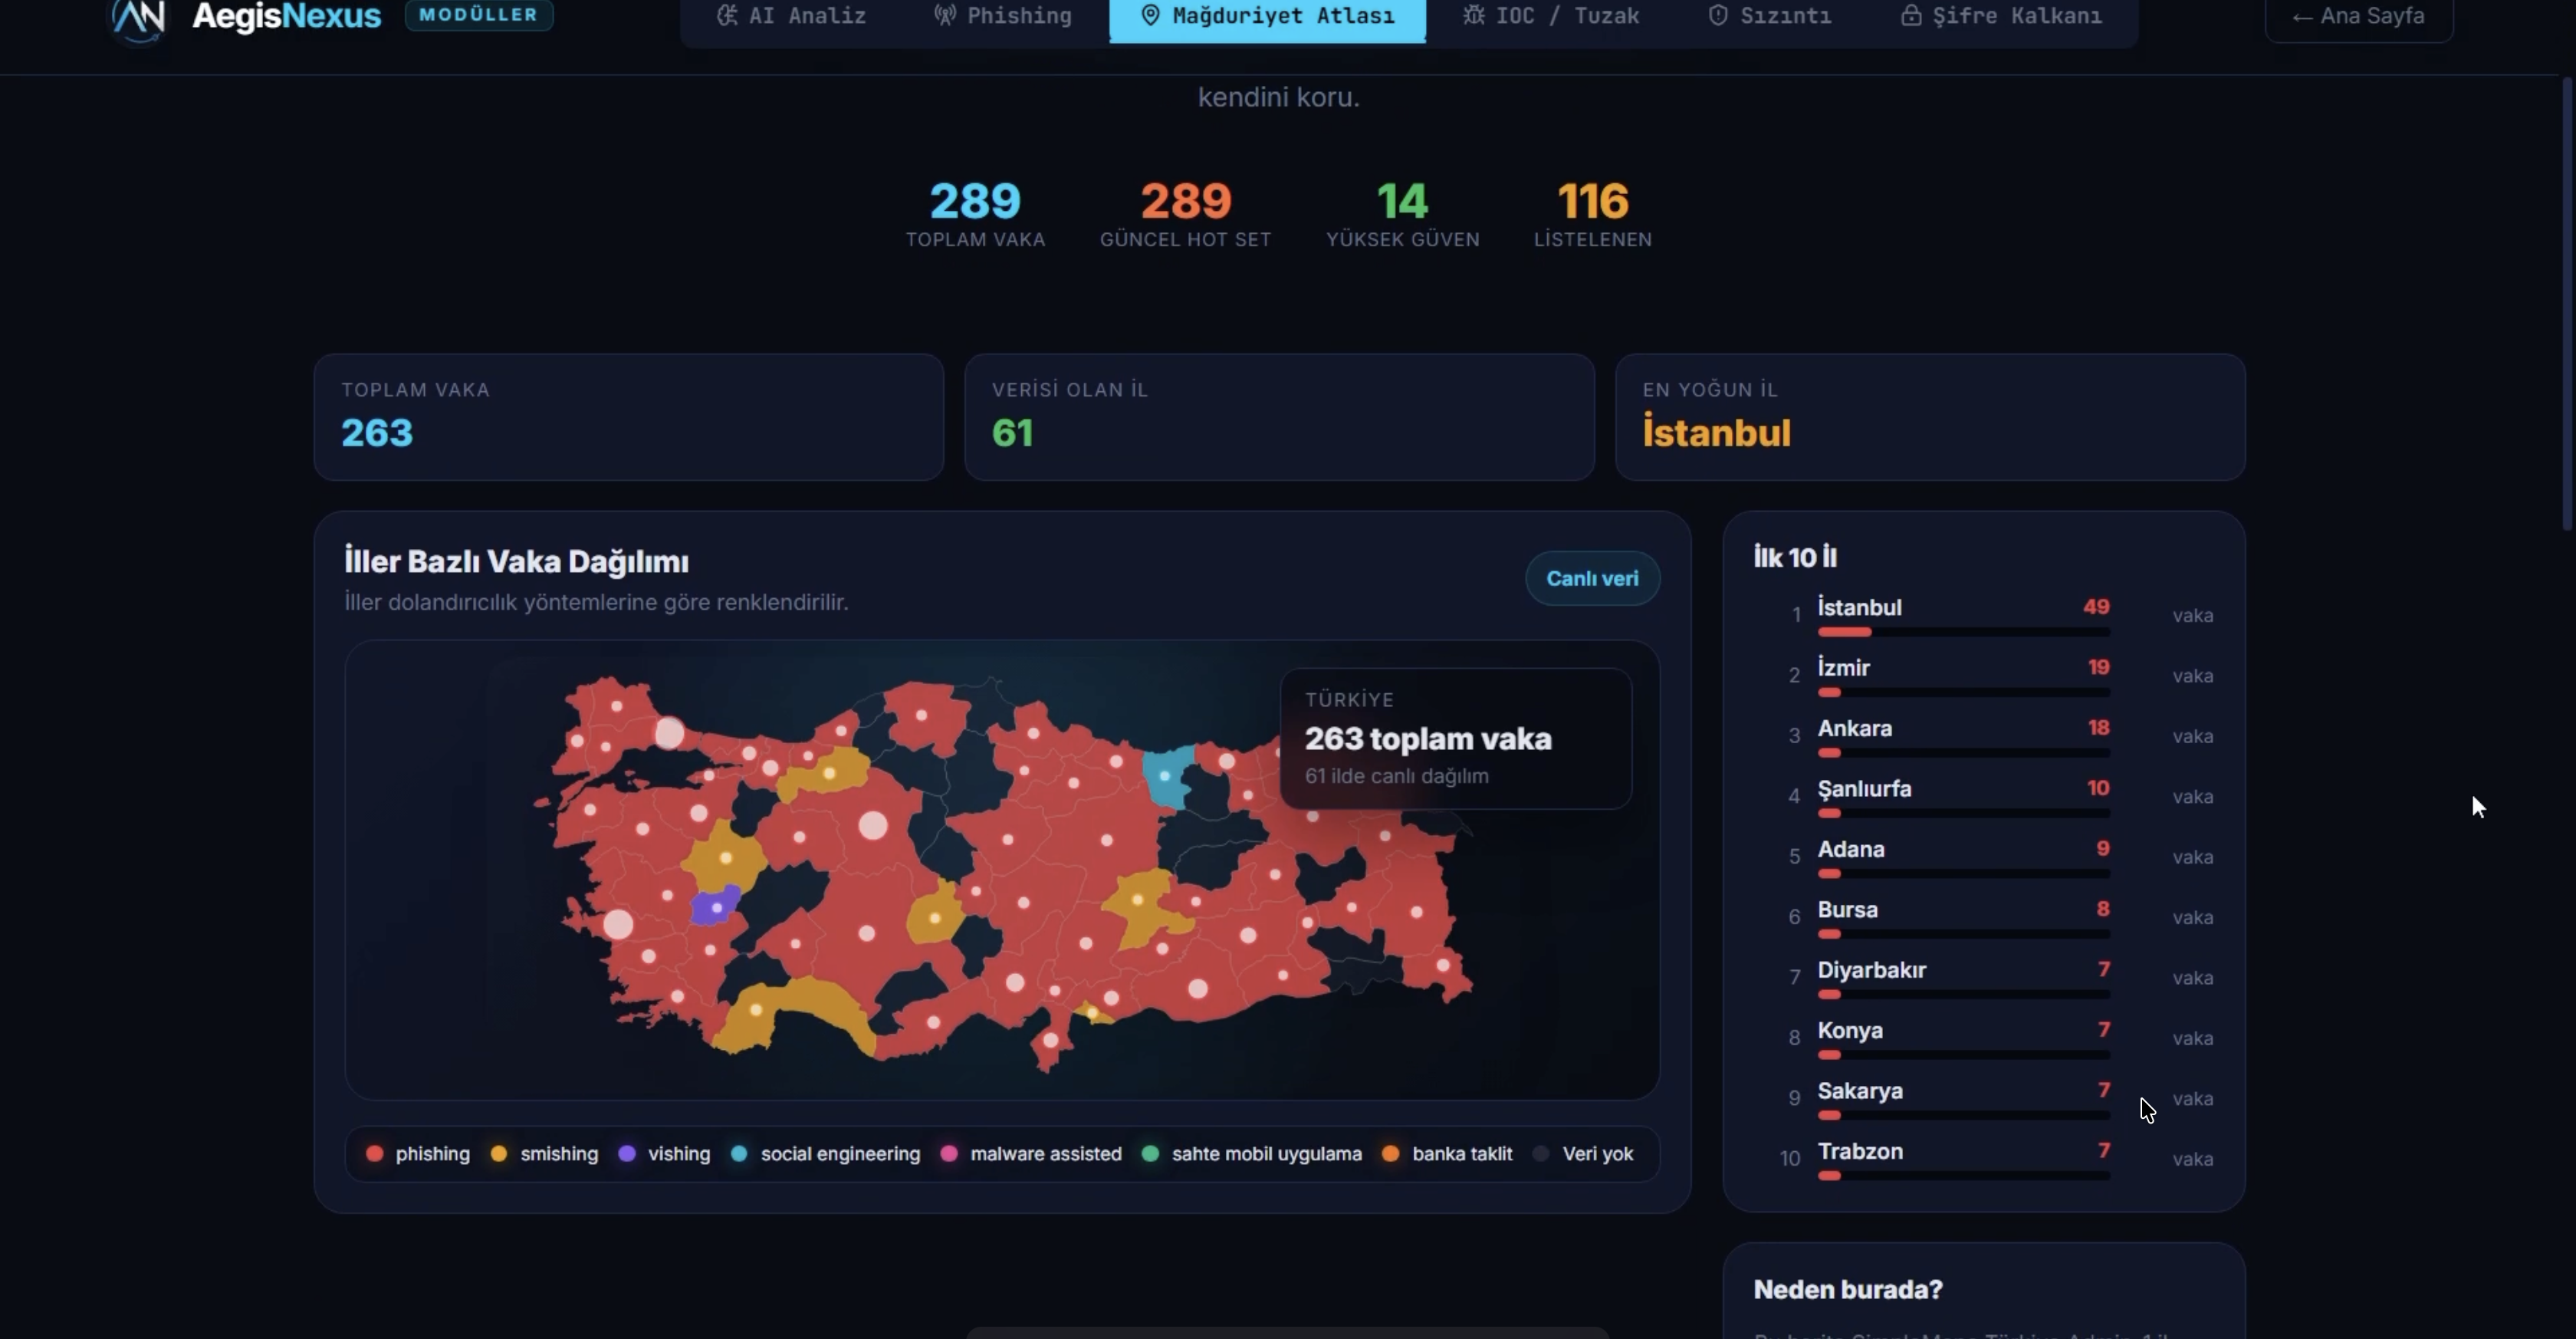Click the 289 TOPLAM VAKA stat
2576x1339 pixels.
click(x=975, y=214)
